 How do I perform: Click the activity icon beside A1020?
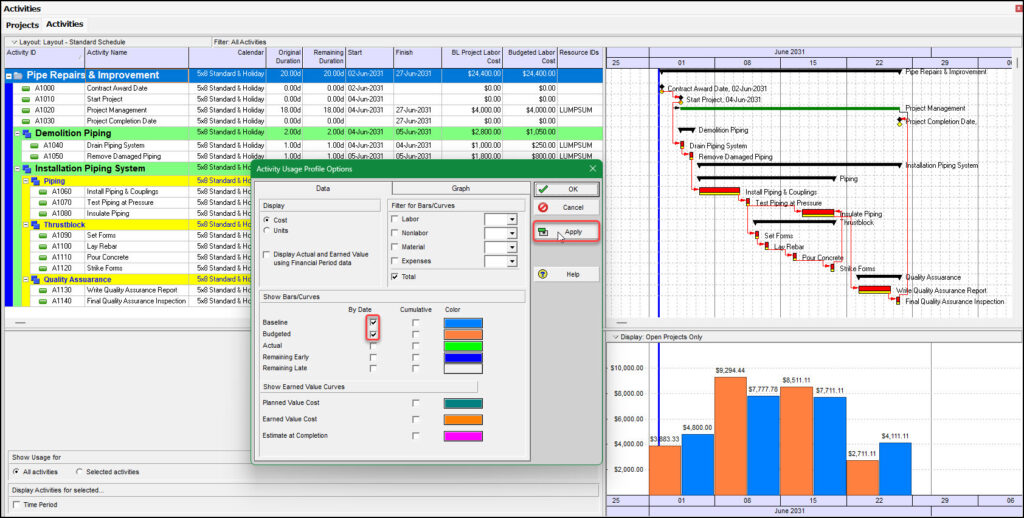(25, 110)
